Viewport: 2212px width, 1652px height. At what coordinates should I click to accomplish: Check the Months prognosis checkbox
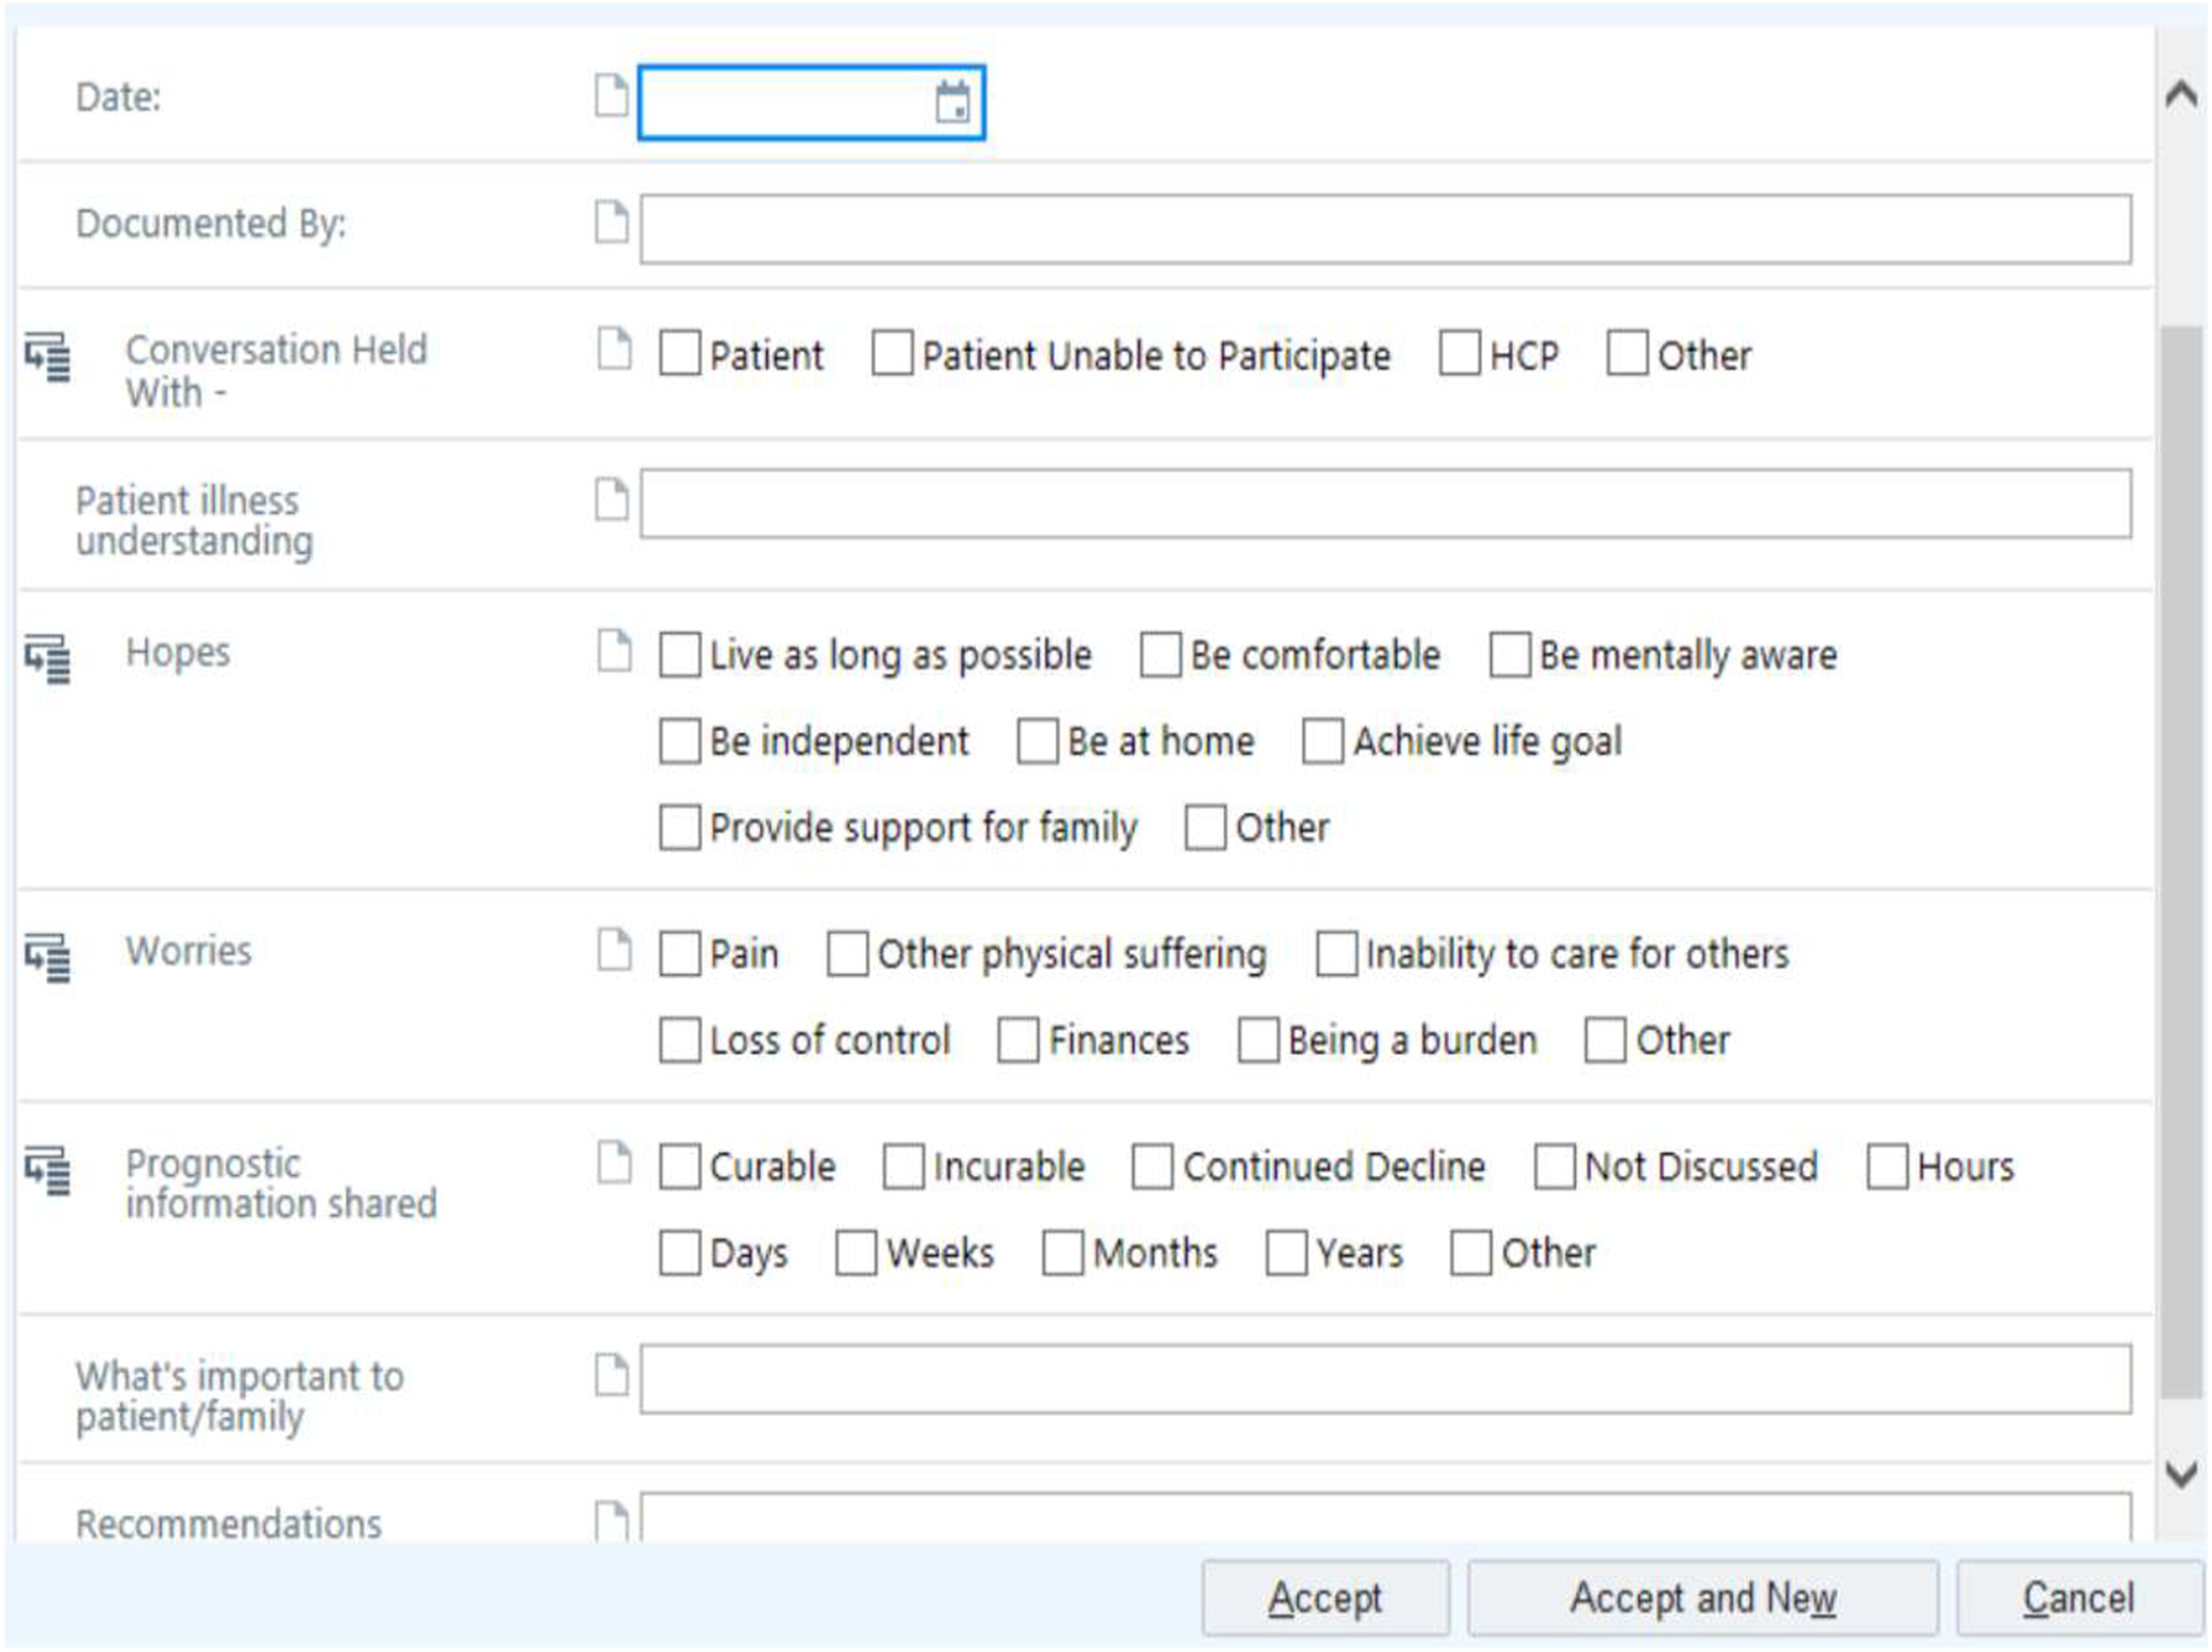(x=1062, y=1253)
